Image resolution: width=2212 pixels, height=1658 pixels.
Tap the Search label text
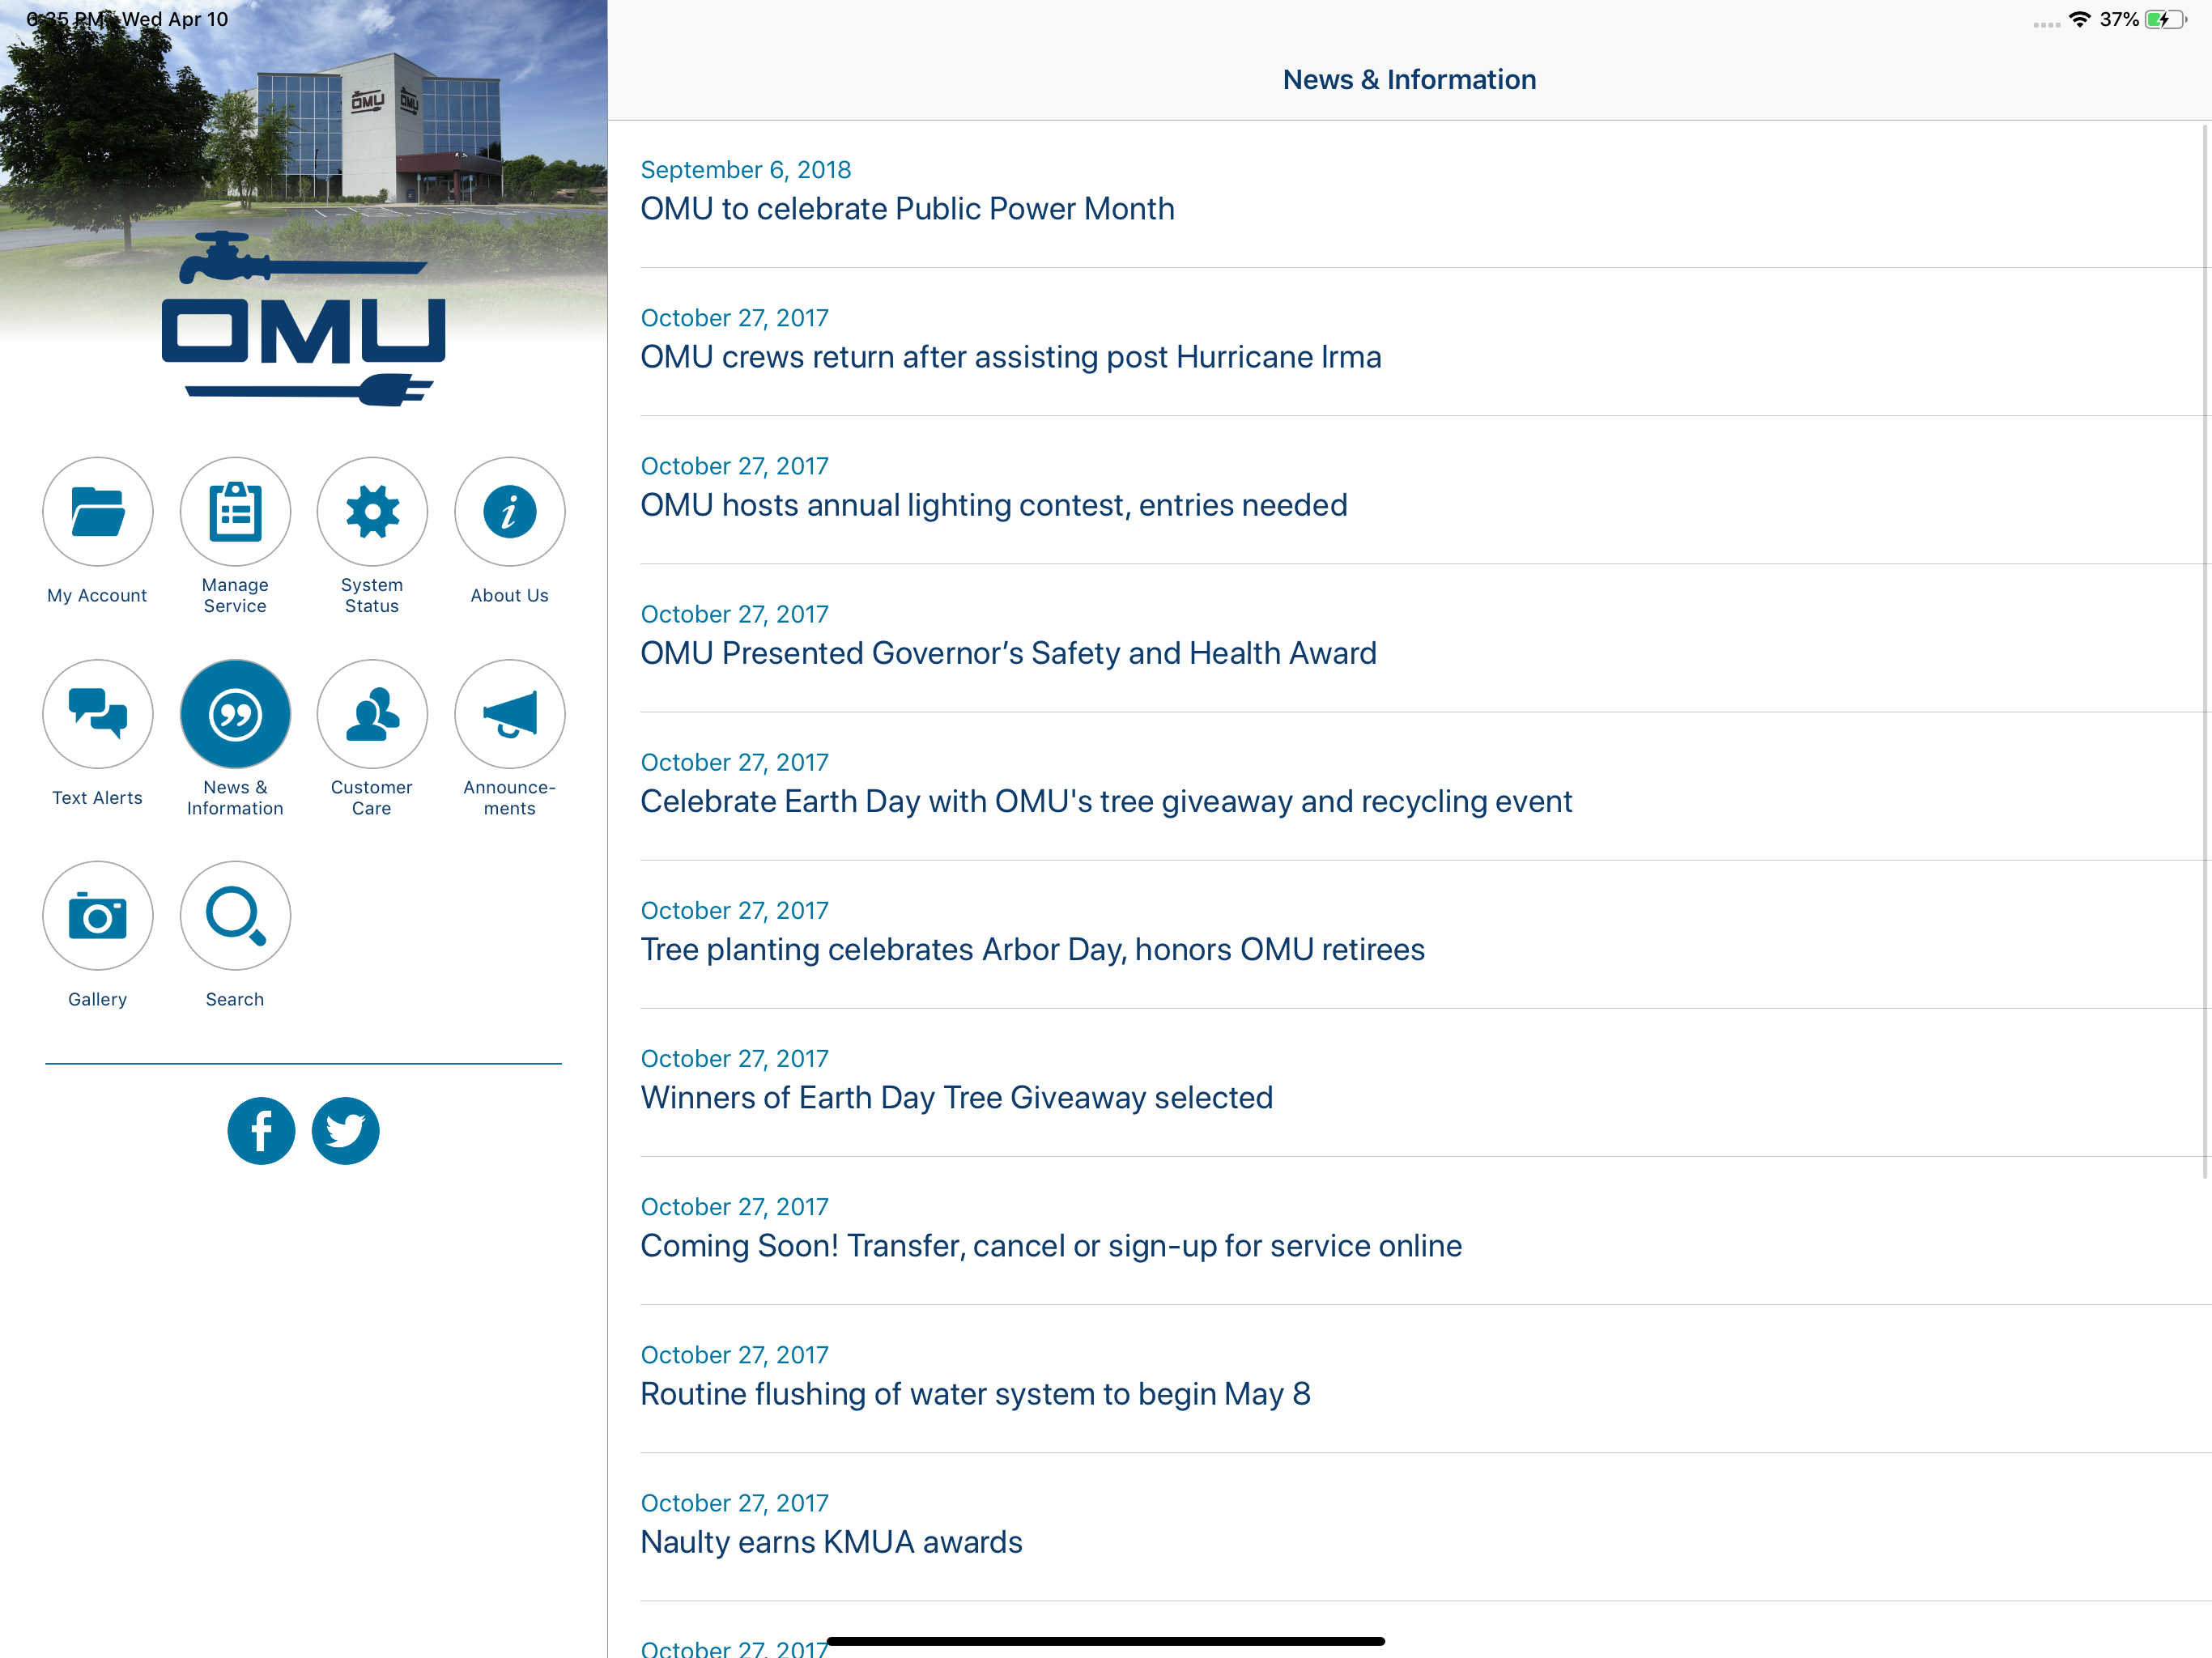235,999
